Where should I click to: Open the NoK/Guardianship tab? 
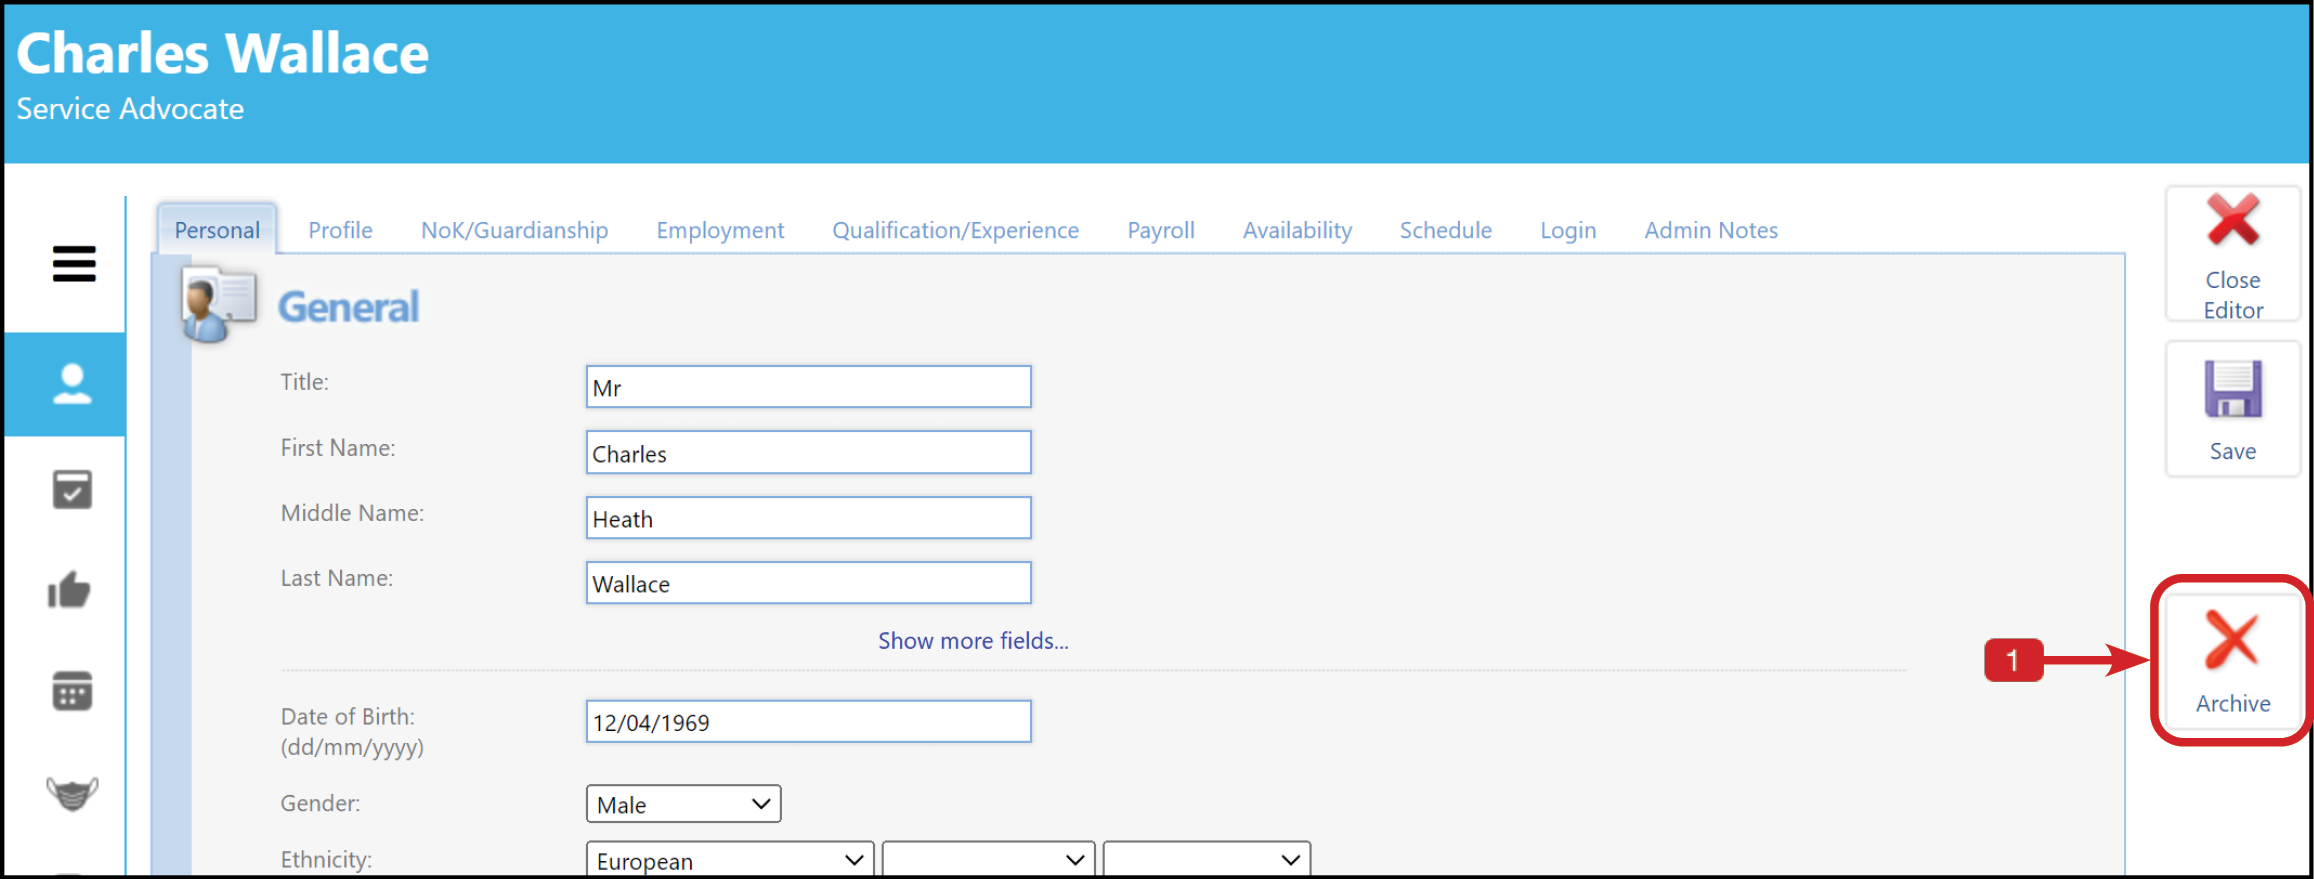click(514, 230)
